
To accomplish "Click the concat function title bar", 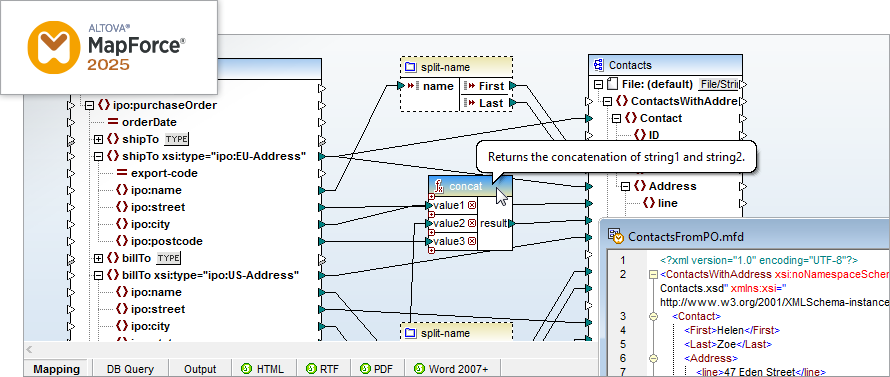I will [x=471, y=186].
